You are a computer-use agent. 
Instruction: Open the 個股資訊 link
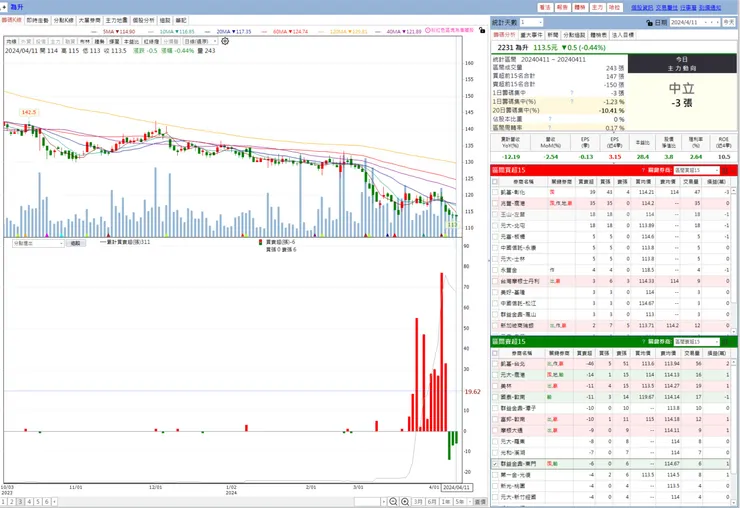642,8
